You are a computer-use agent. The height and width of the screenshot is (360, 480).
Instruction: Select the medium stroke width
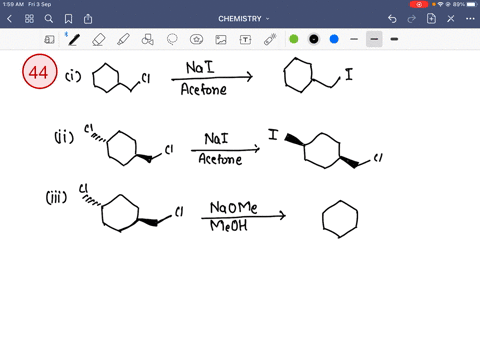[374, 39]
